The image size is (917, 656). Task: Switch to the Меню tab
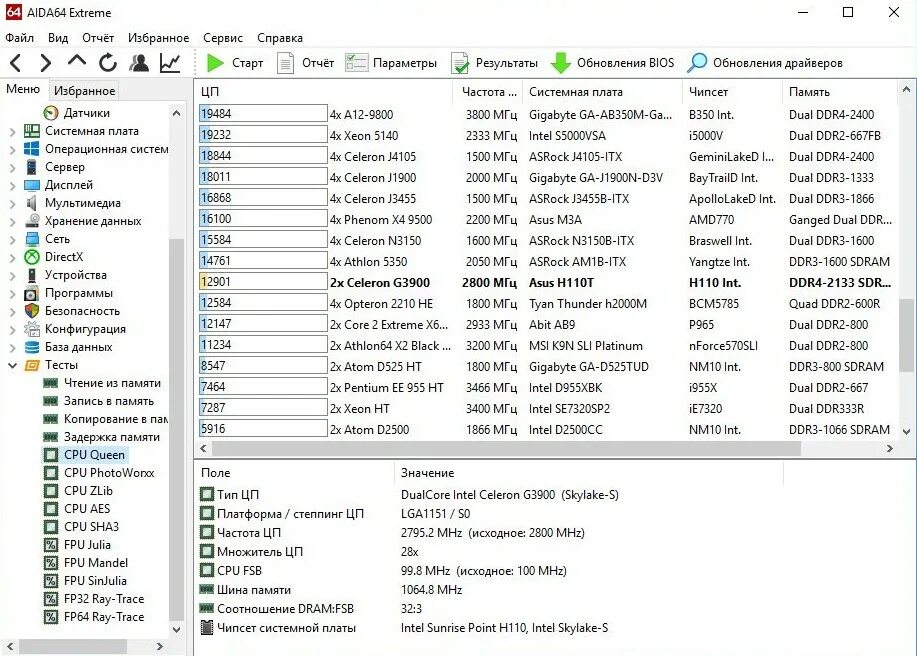point(23,89)
